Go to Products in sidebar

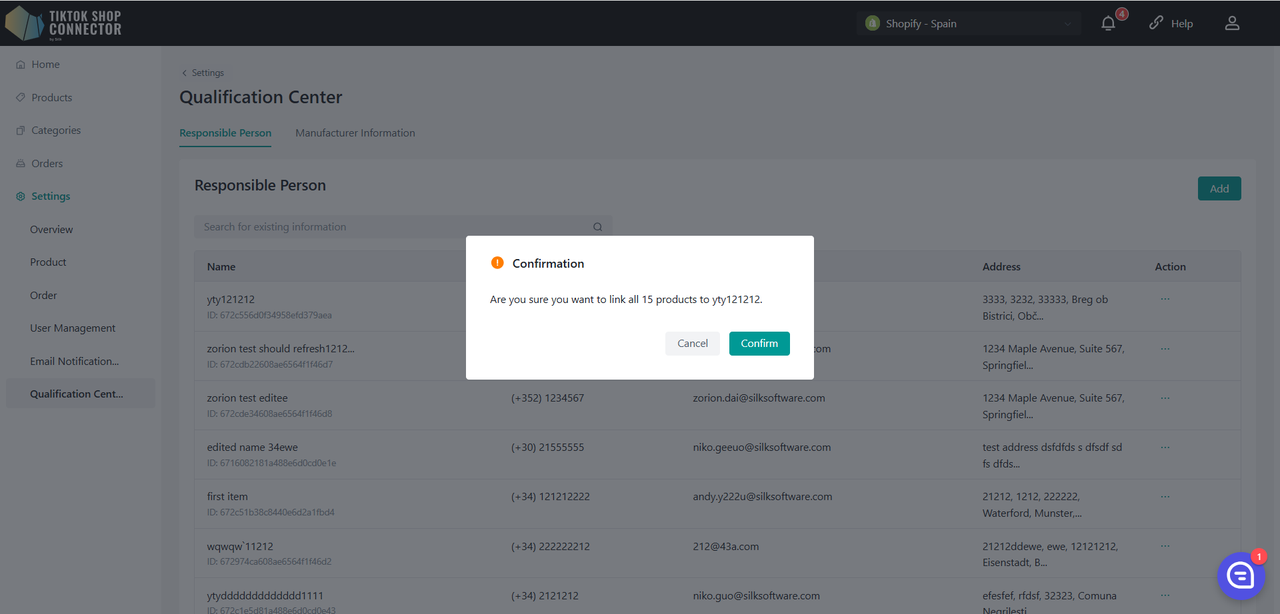pyautogui.click(x=51, y=98)
